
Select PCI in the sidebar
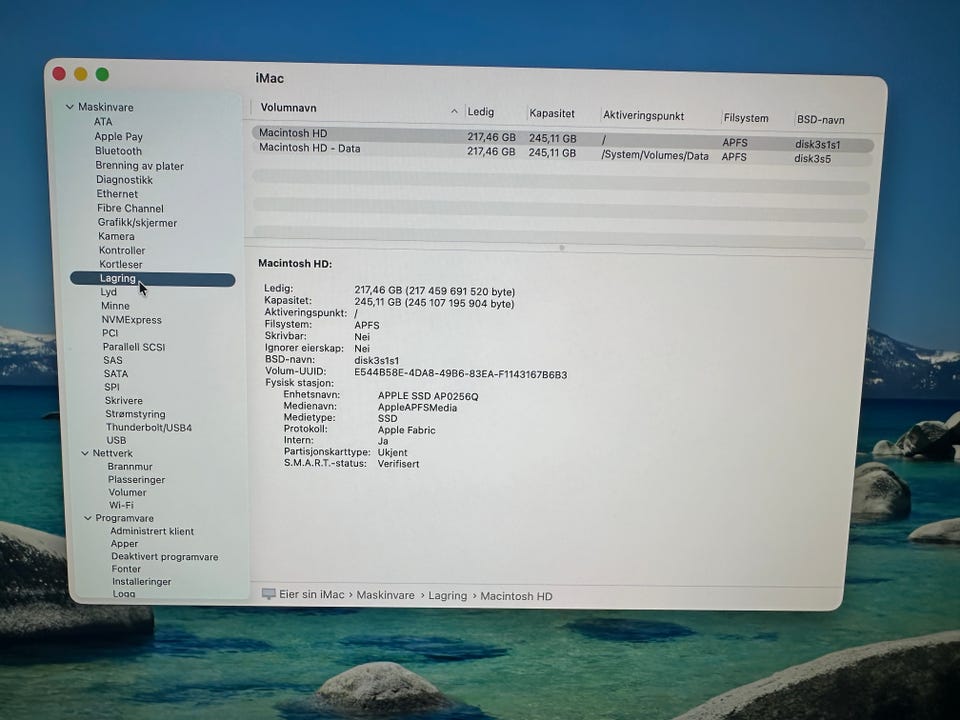point(110,333)
